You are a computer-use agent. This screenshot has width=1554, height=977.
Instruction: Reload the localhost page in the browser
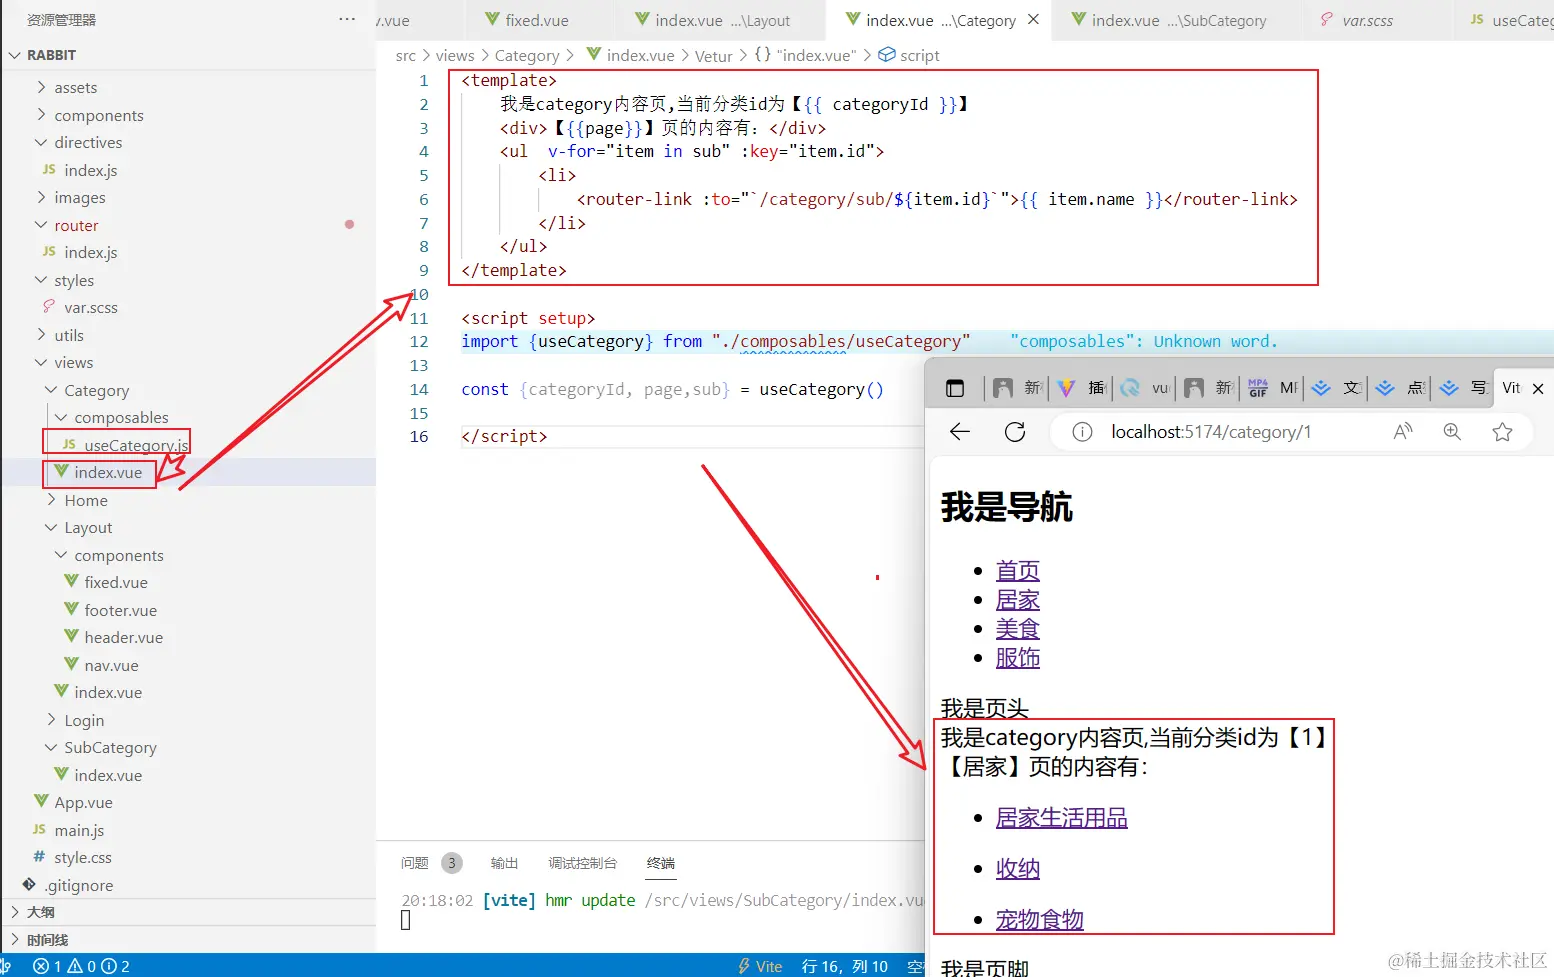coord(1015,432)
